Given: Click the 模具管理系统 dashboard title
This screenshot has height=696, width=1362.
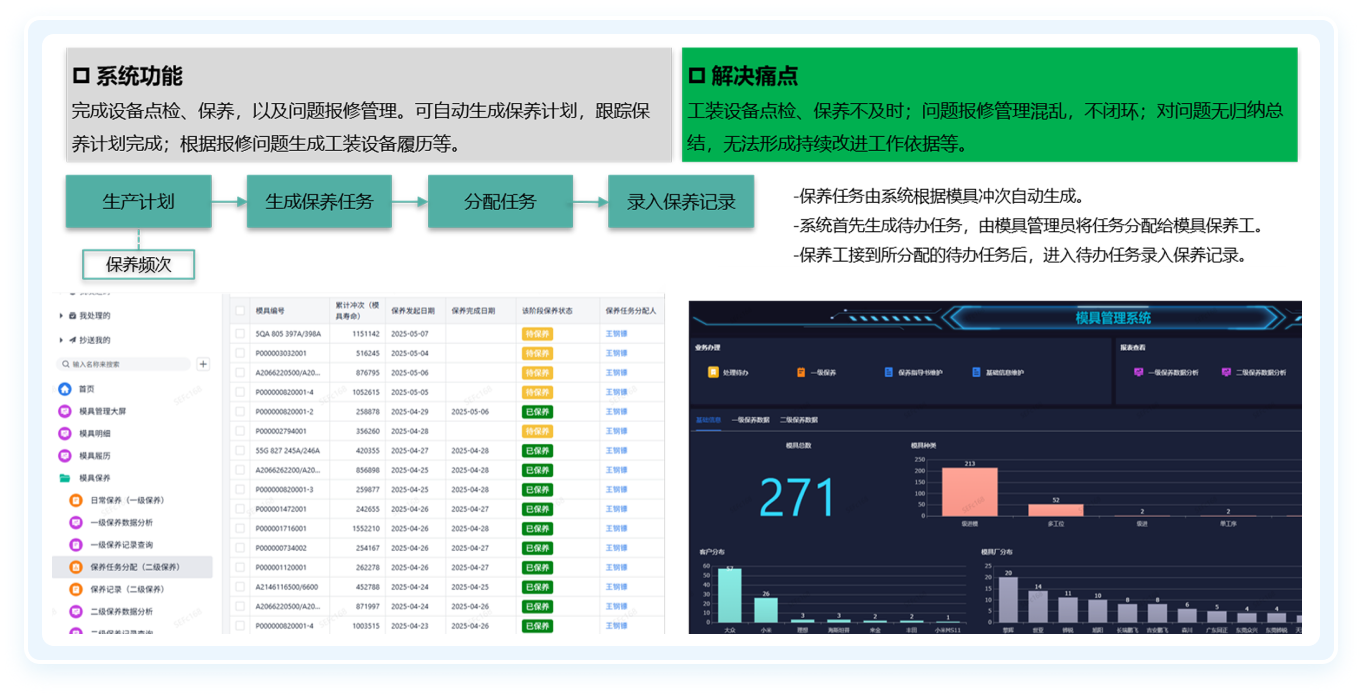Looking at the screenshot, I should click(1113, 318).
